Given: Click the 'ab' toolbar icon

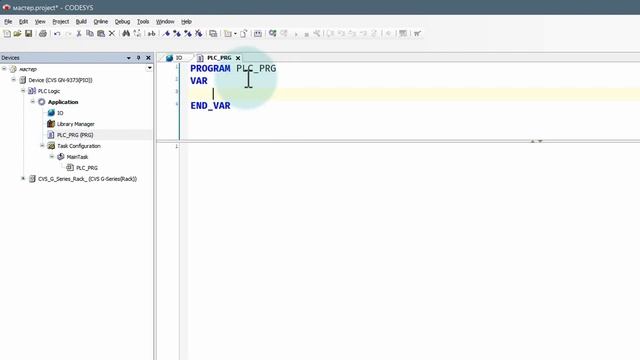Looking at the screenshot, I should 151,33.
